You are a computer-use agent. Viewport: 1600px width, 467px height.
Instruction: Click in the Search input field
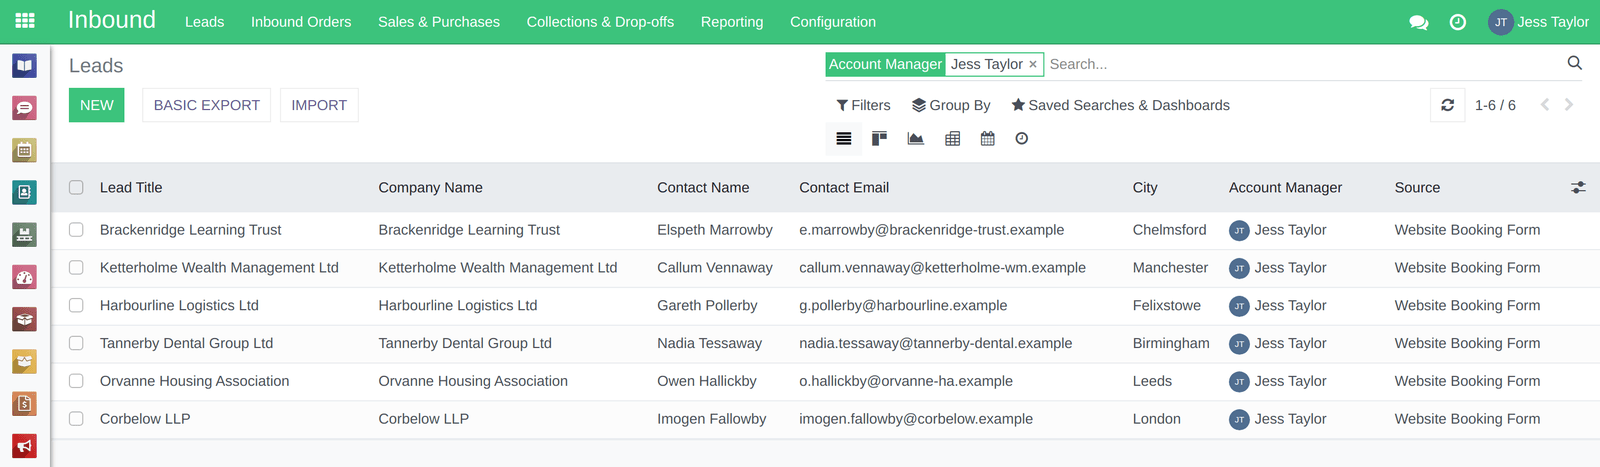[1303, 64]
